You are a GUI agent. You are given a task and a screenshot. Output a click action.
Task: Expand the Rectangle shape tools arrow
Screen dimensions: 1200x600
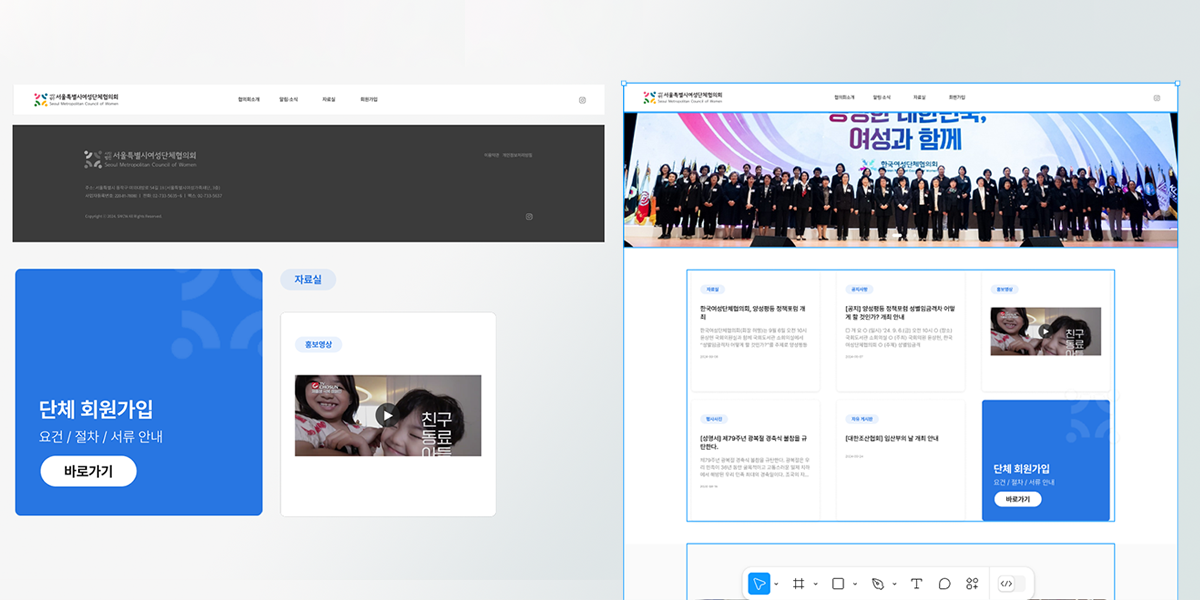[x=855, y=584]
